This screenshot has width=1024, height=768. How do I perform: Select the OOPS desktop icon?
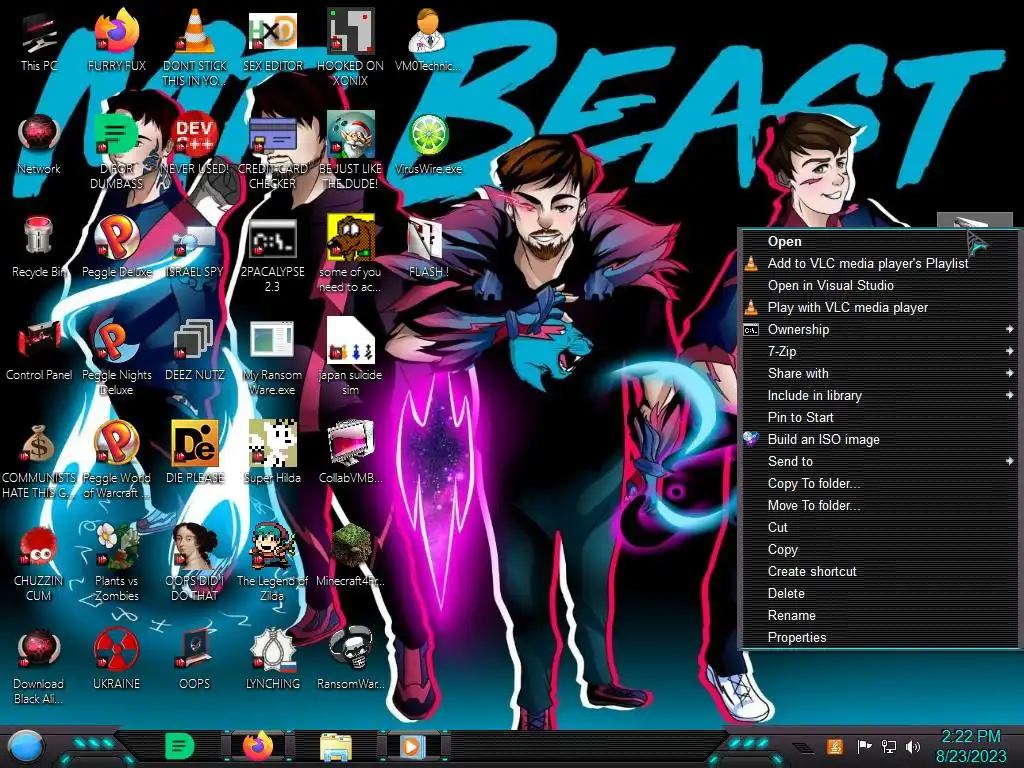click(195, 659)
